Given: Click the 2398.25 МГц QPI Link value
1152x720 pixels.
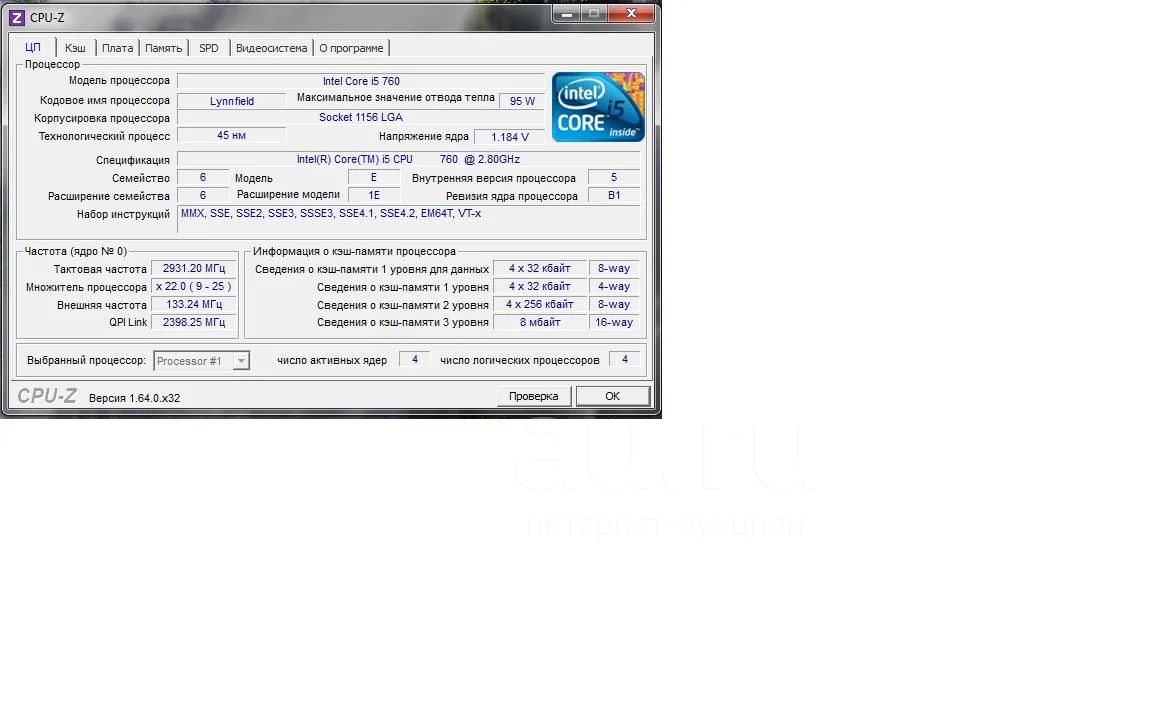Looking at the screenshot, I should tap(194, 322).
